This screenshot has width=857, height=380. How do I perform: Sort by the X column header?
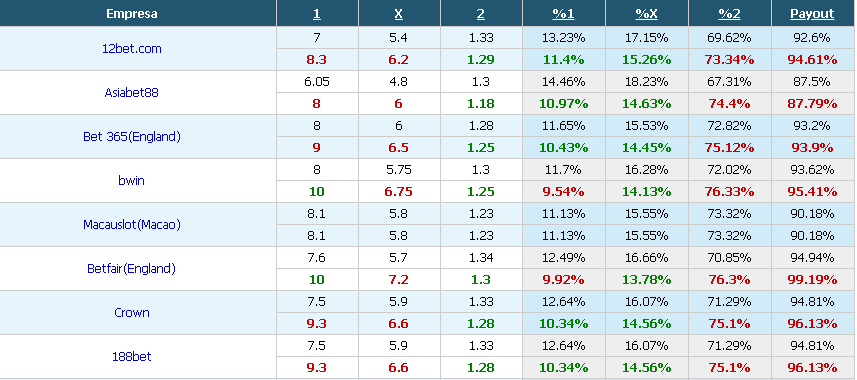[398, 14]
